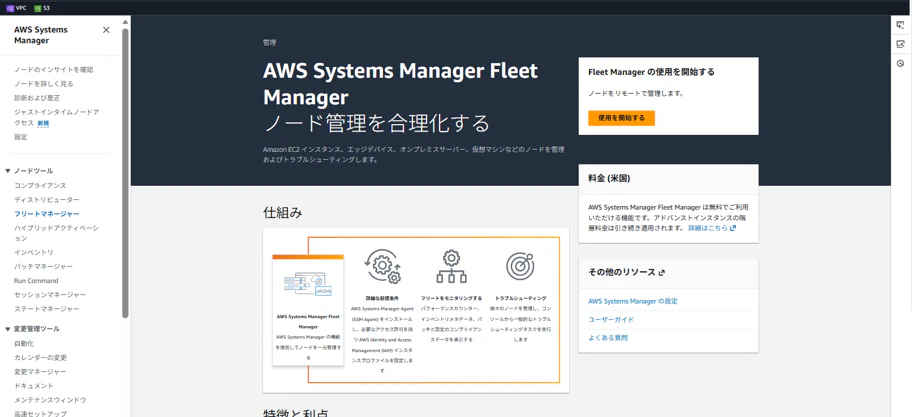The height and width of the screenshot is (417, 912).
Task: Open the 詳細はこちら pricing link
Action: click(x=708, y=229)
